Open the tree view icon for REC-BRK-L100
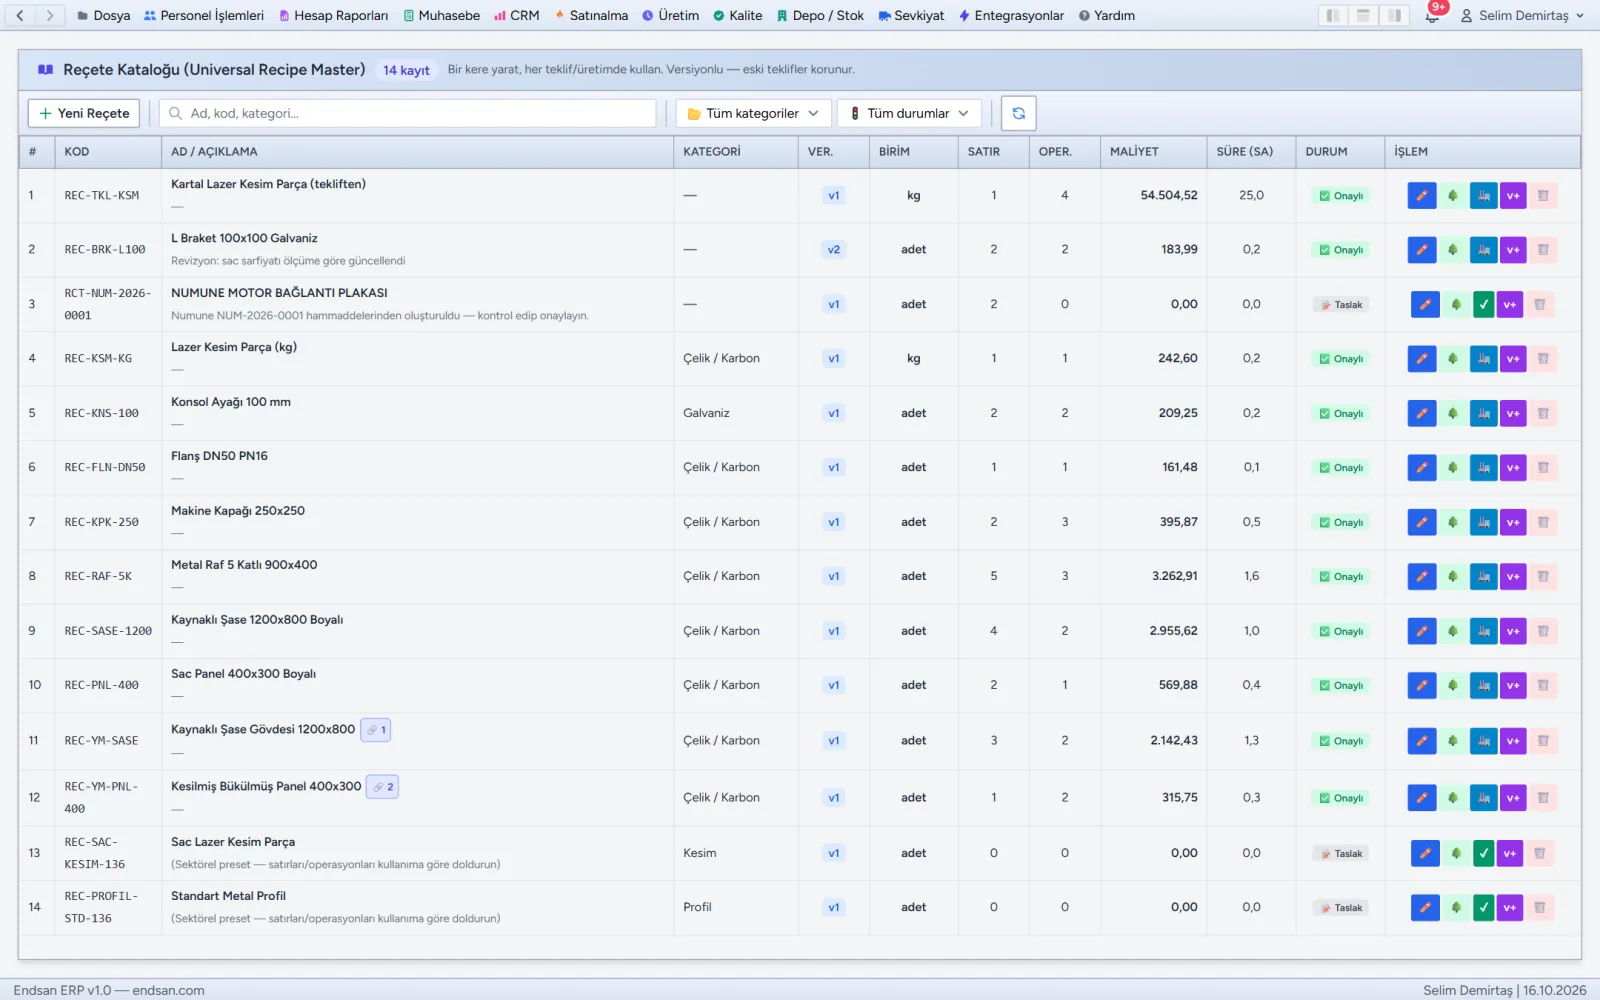This screenshot has height=1000, width=1600. [x=1453, y=250]
